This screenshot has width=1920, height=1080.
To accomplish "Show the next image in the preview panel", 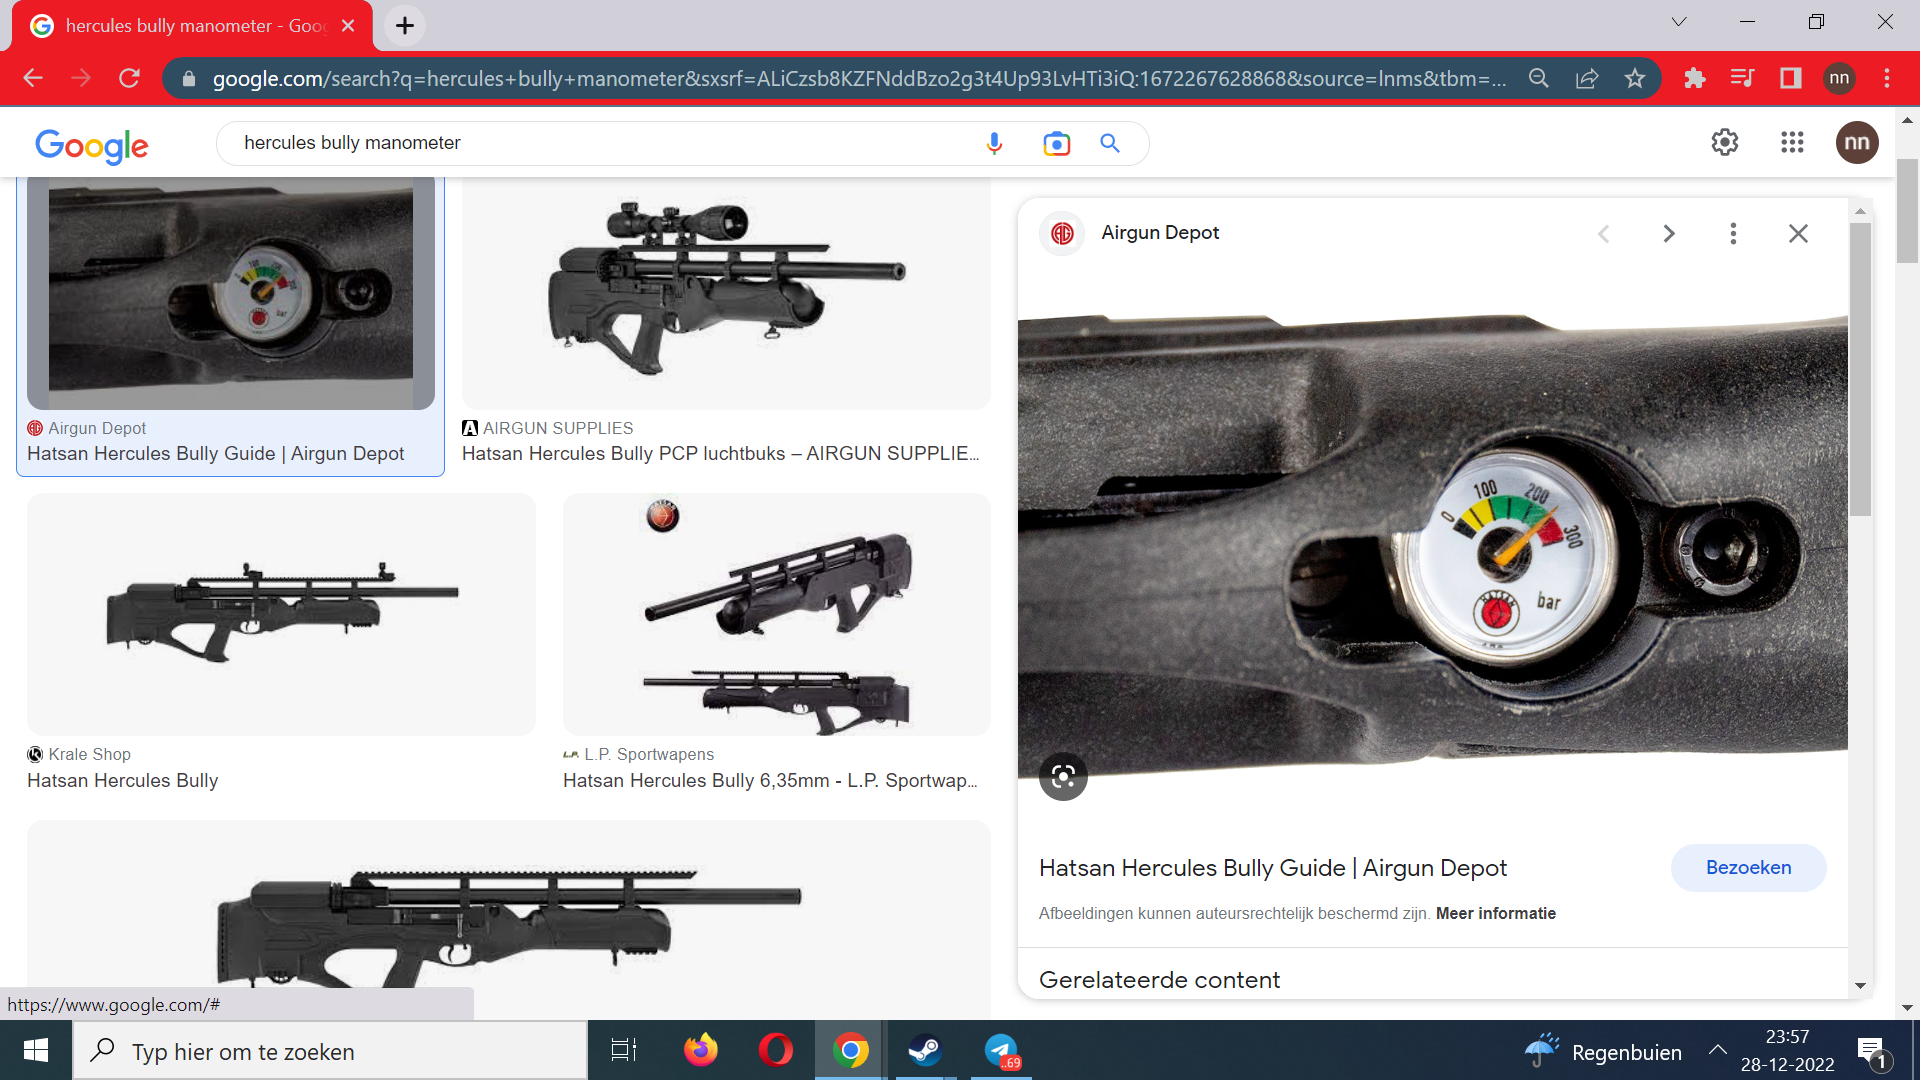I will (x=1669, y=234).
